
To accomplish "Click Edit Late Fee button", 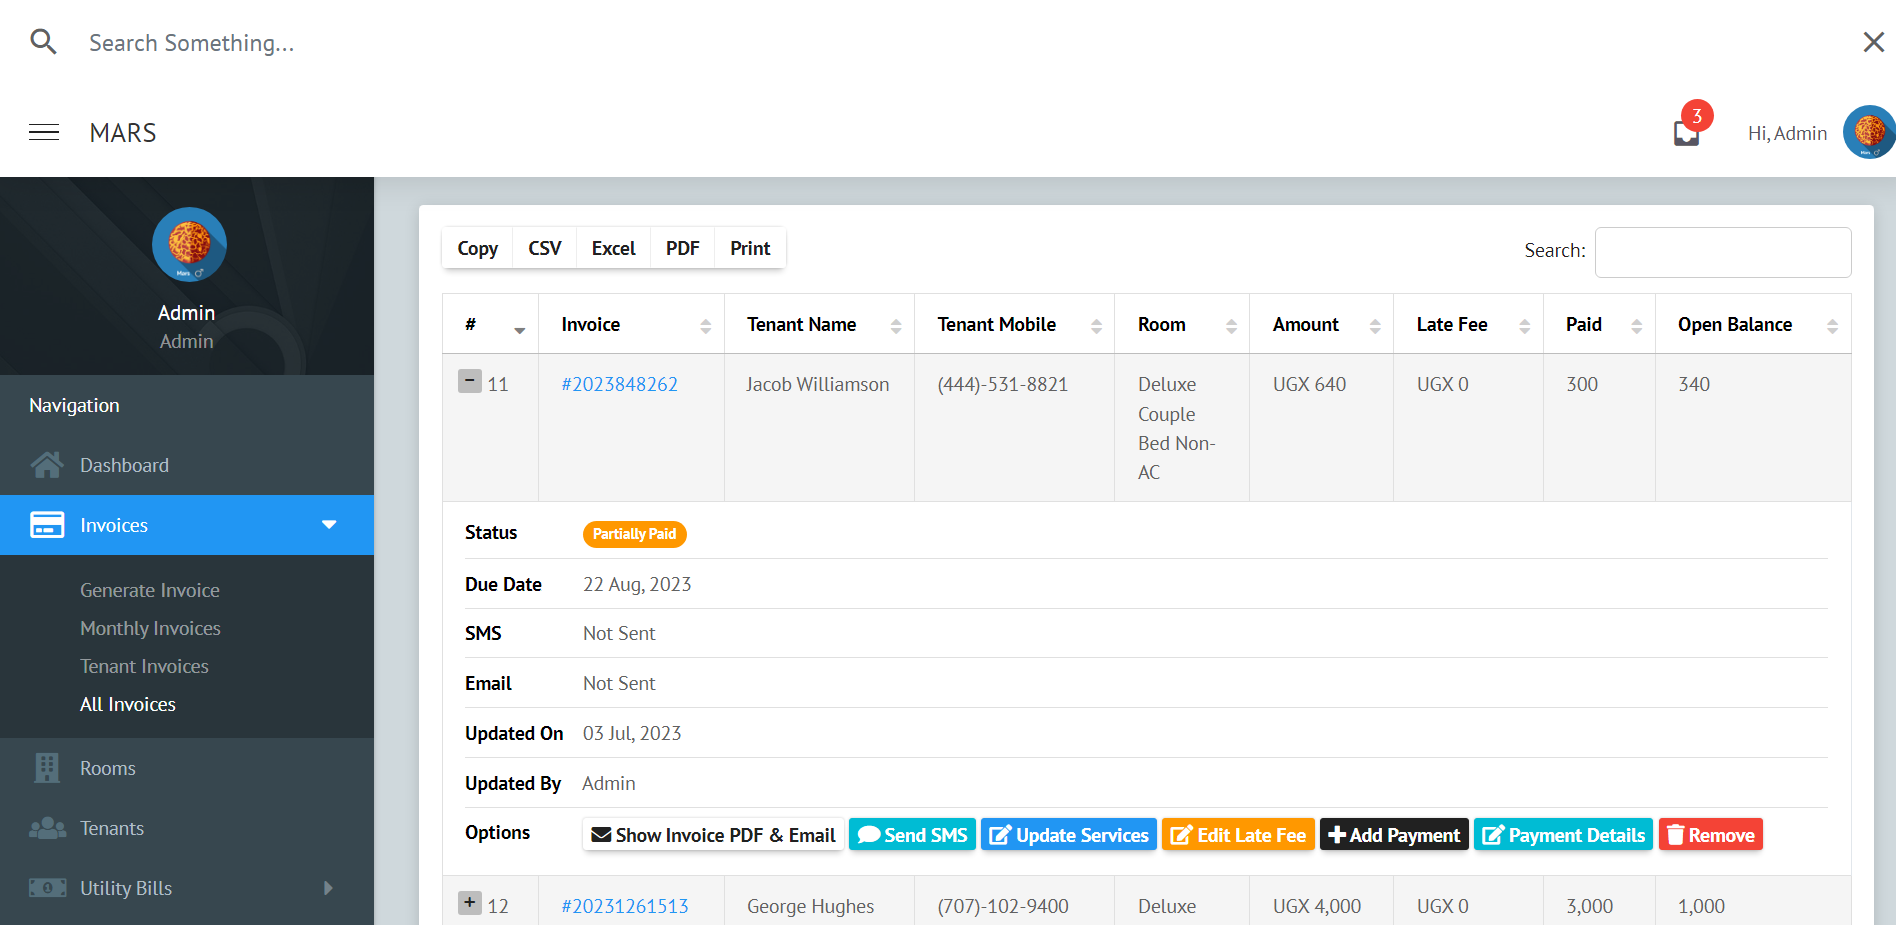I will (1238, 835).
